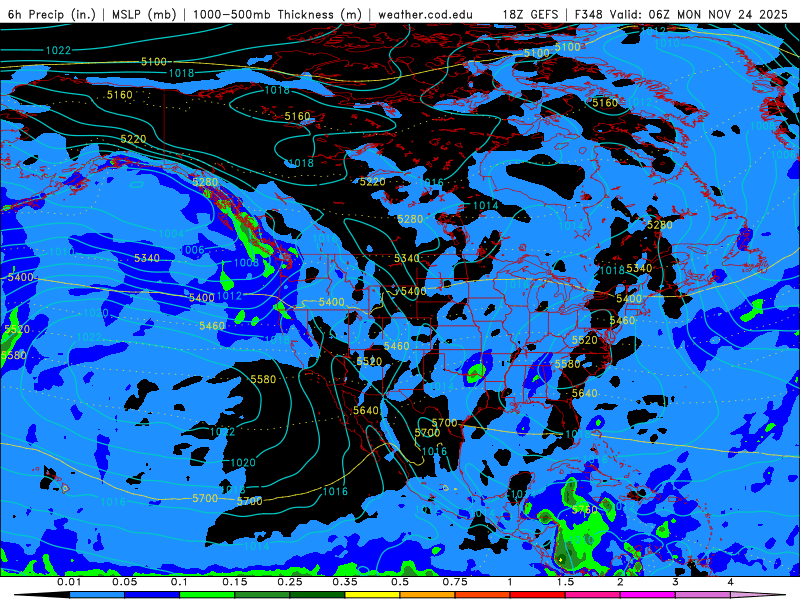Image resolution: width=800 pixels, height=600 pixels.
Task: Select the light blue 0.01 legend swatch
Action: (97, 595)
